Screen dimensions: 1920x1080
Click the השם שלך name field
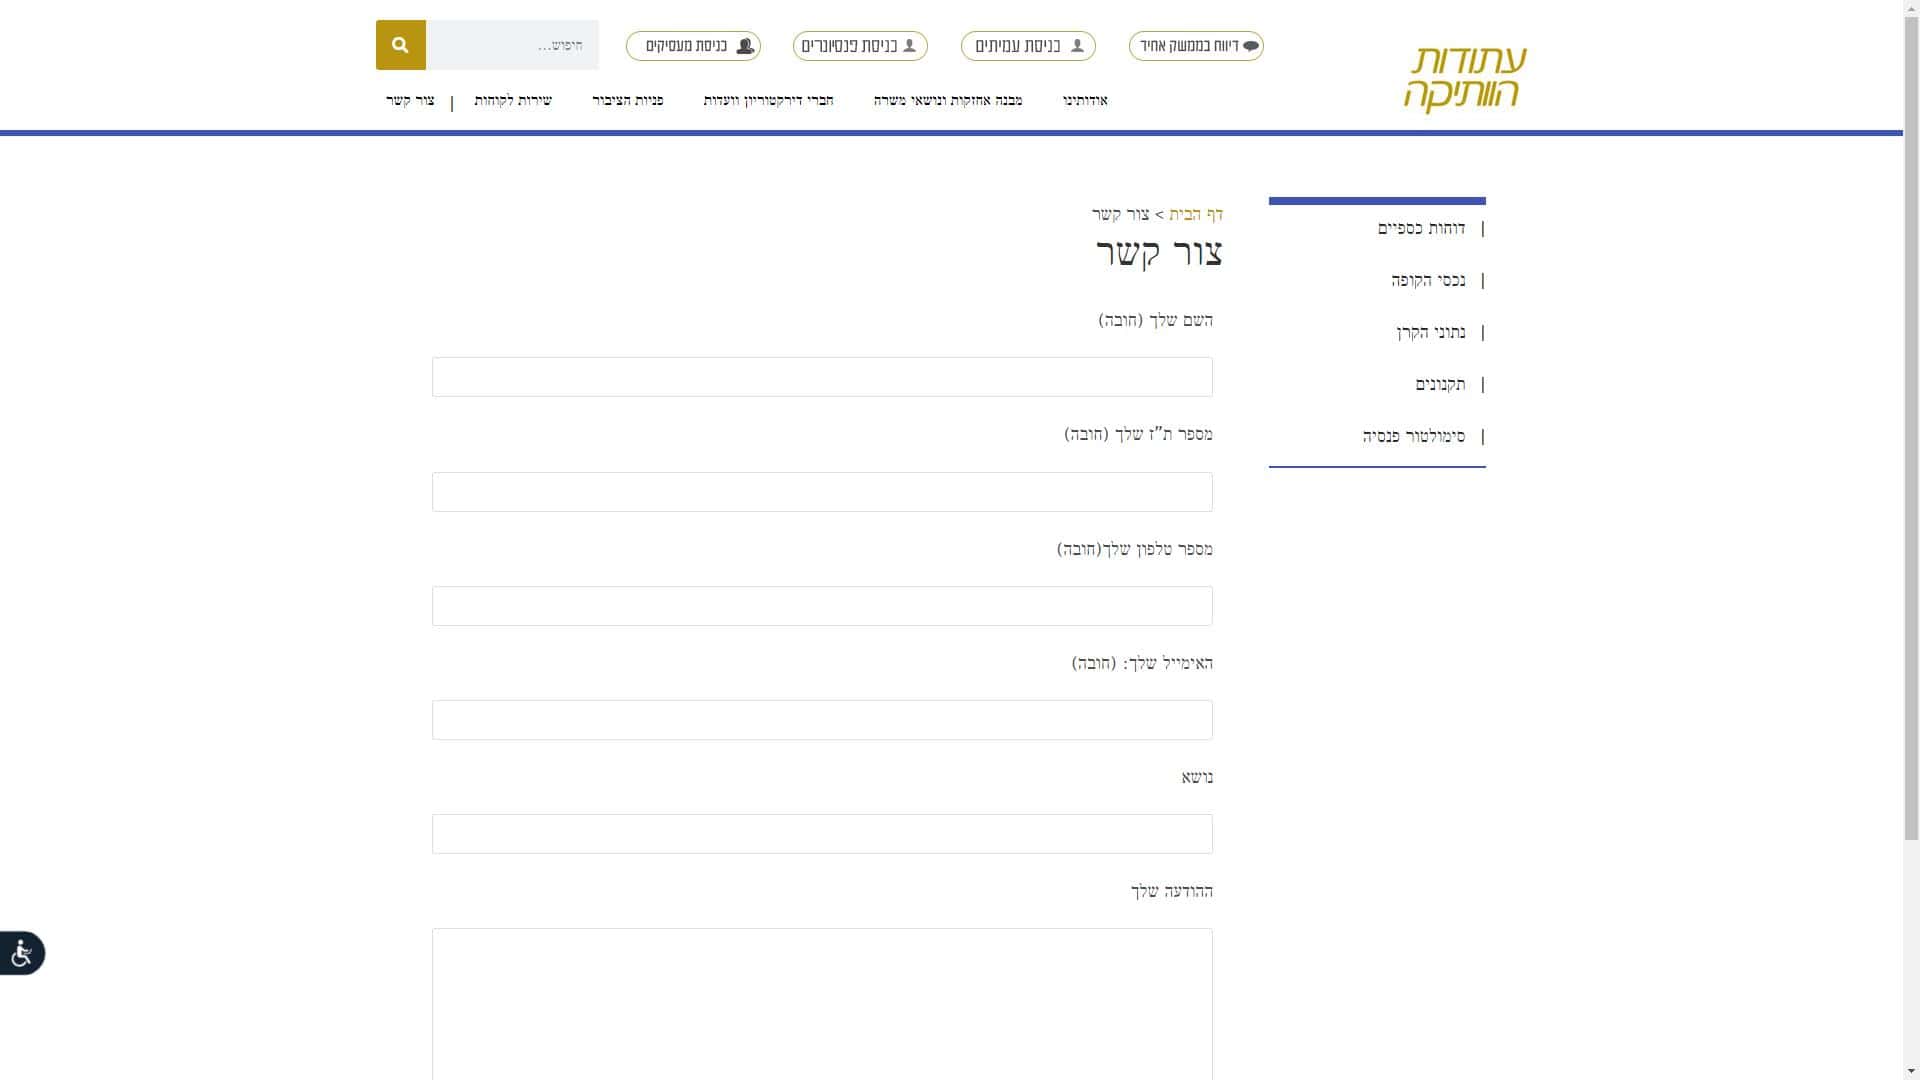point(822,377)
